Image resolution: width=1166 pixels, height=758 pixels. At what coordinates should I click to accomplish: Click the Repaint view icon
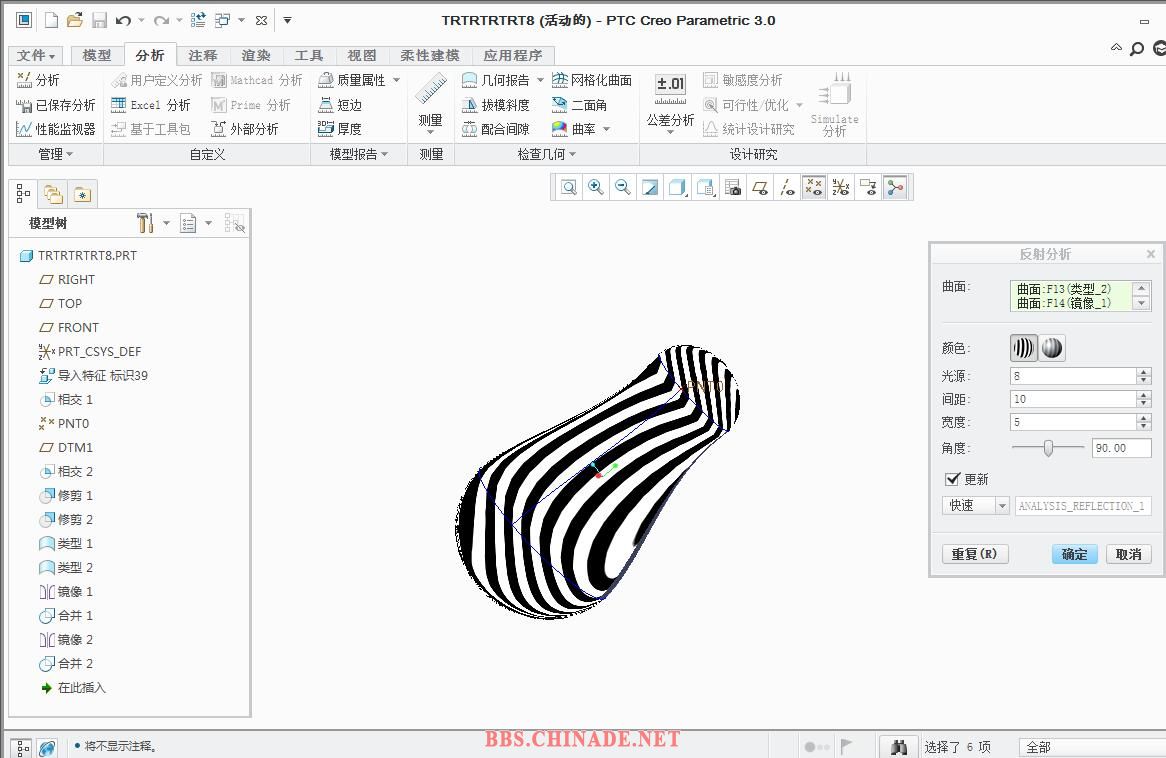(x=650, y=187)
